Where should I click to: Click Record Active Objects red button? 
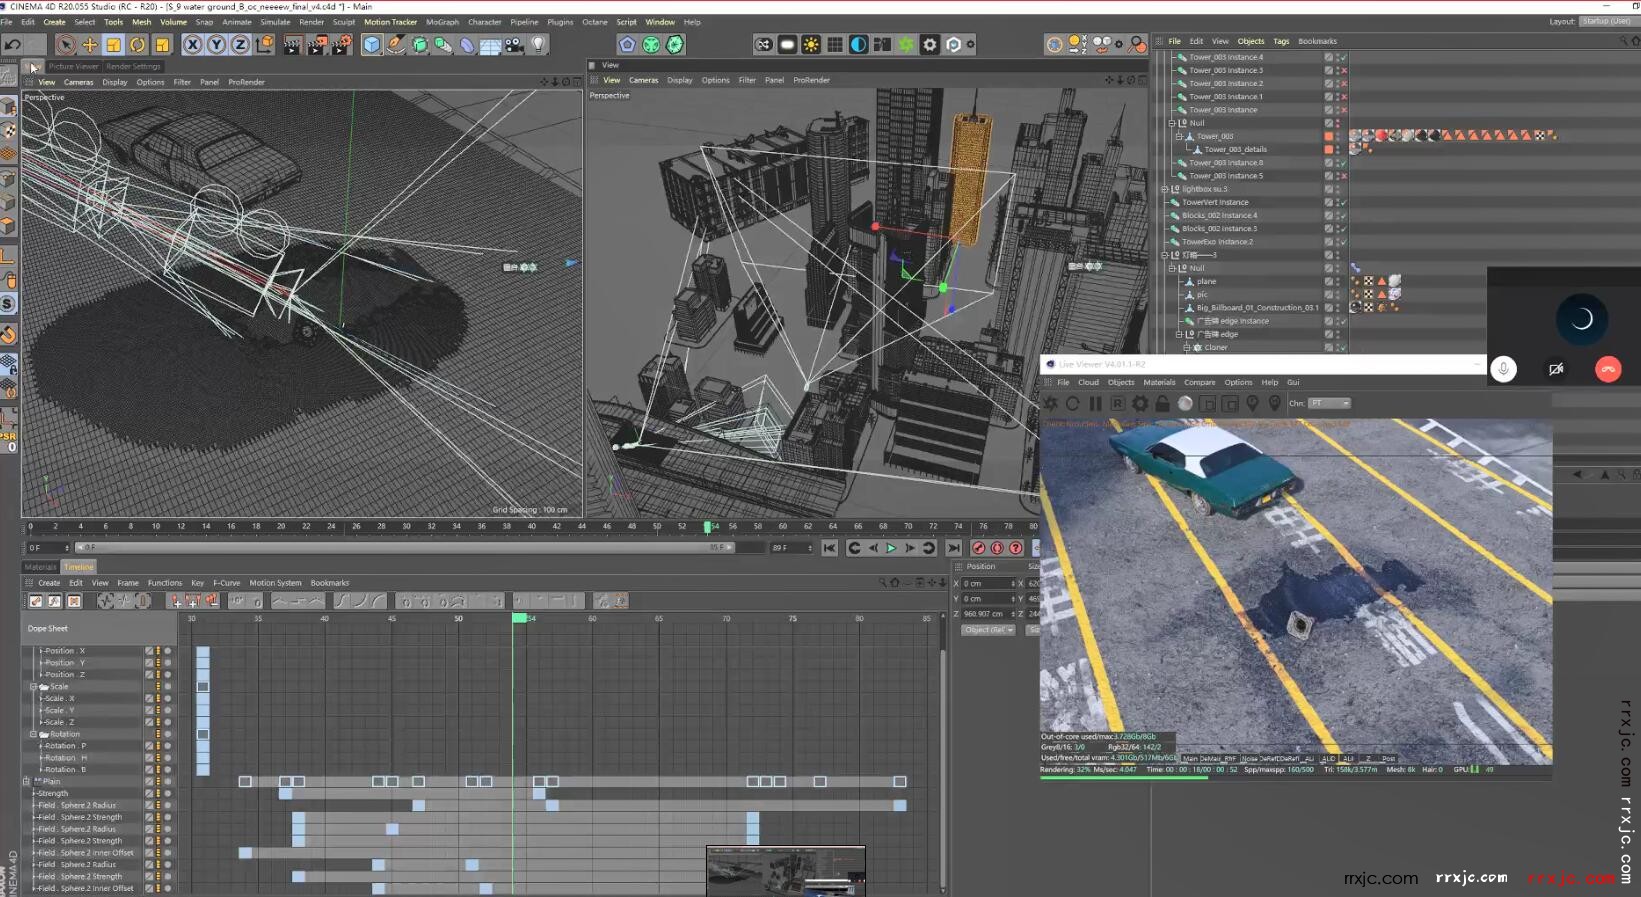(x=979, y=548)
